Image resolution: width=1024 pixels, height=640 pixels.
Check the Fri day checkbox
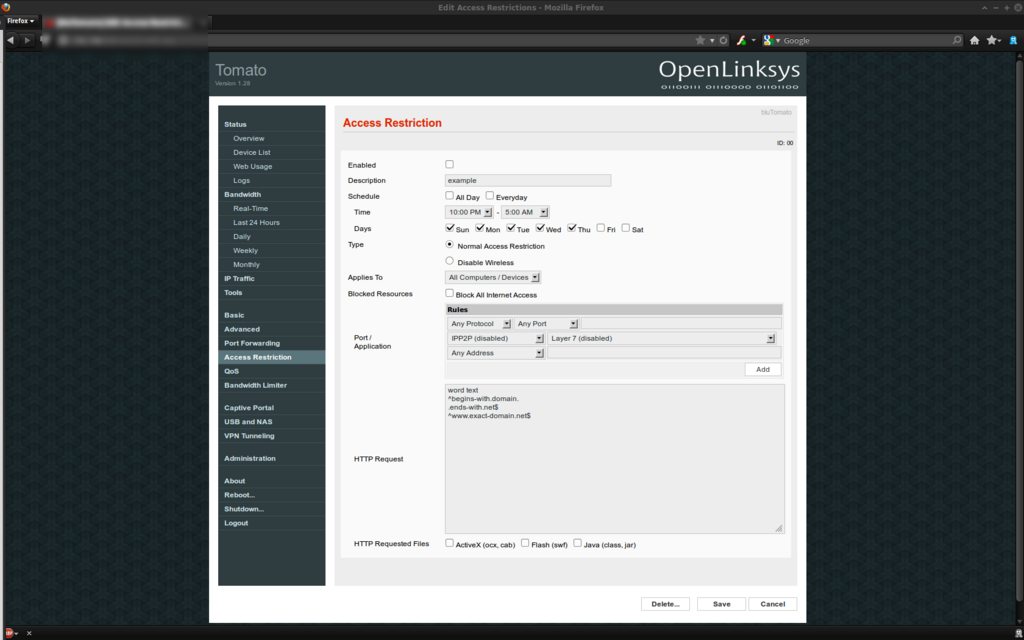tap(601, 228)
